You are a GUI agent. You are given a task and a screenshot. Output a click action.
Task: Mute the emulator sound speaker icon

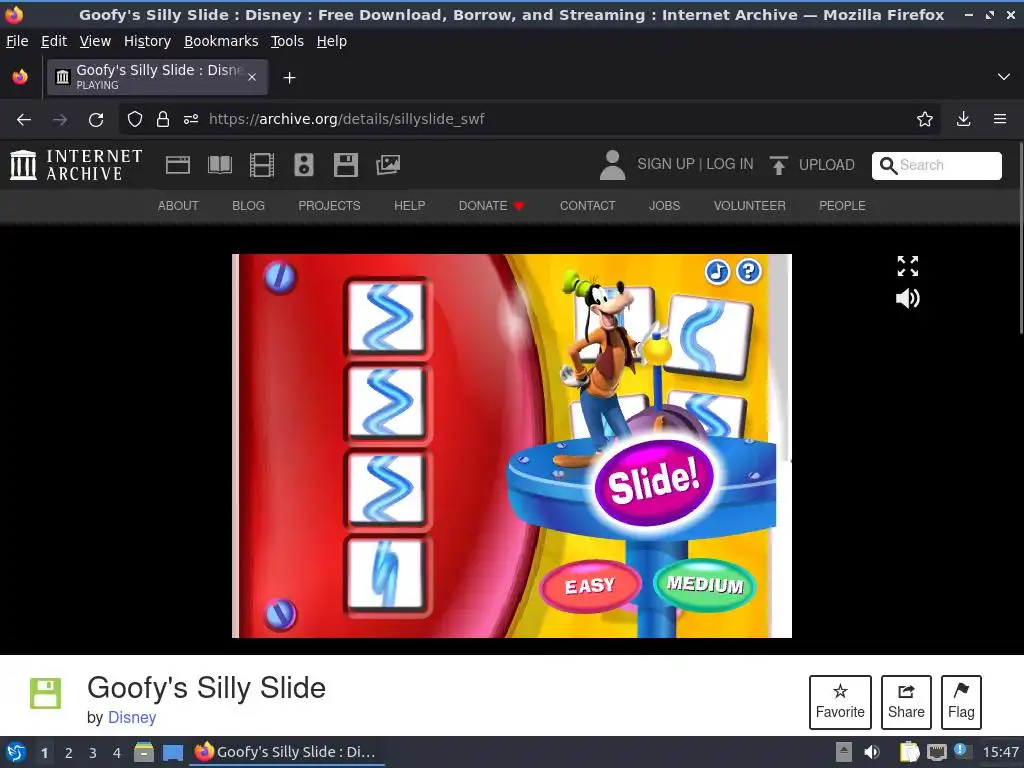[908, 298]
